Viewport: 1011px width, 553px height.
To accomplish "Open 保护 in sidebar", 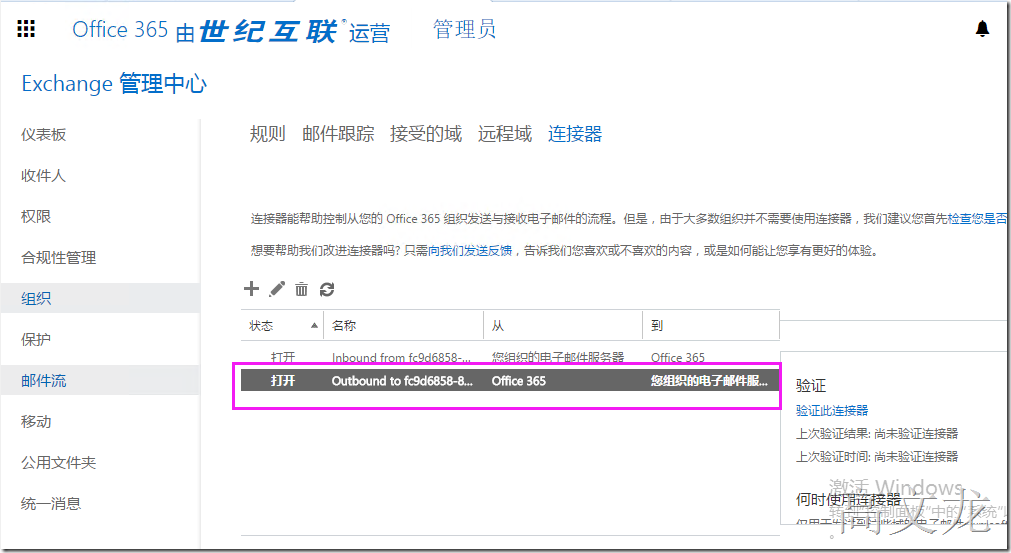I will [36, 340].
